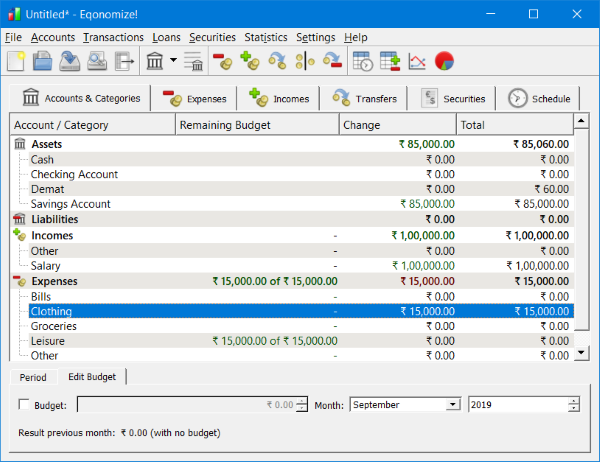Click the Open file folder icon
This screenshot has width=600, height=462.
coord(42,62)
